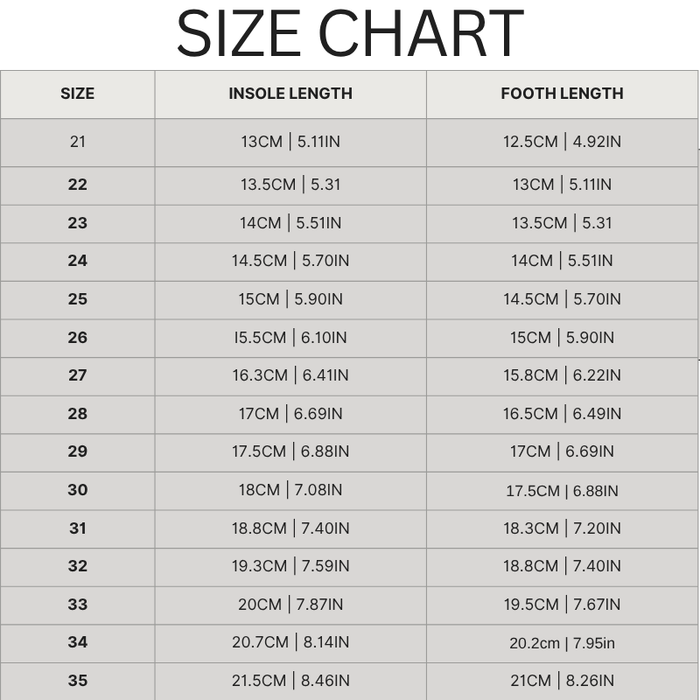Click foot length cell for size 32

(x=562, y=566)
